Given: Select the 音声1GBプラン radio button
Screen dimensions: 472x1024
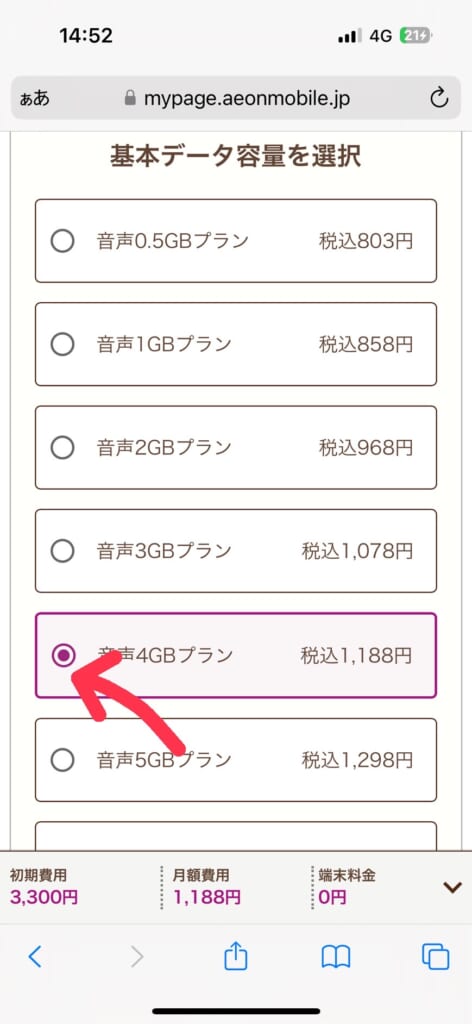Looking at the screenshot, I should [x=63, y=344].
